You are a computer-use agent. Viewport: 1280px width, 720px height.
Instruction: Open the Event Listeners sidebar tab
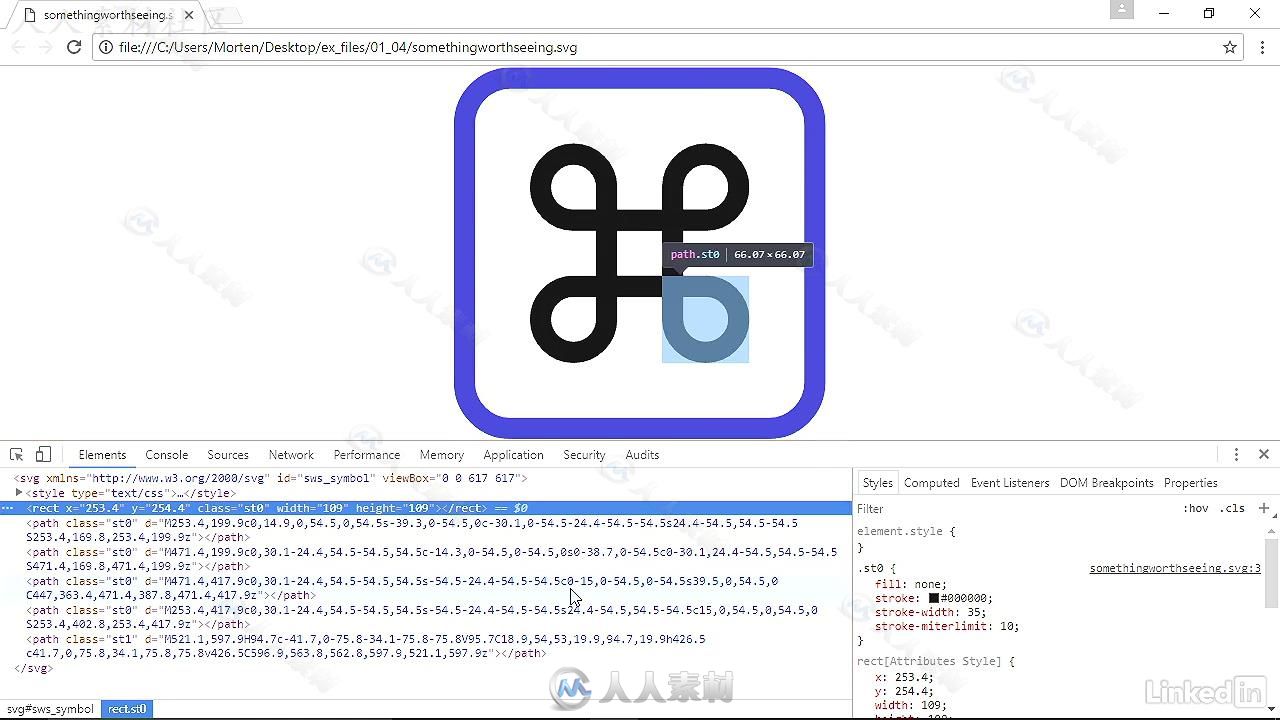tap(1010, 483)
